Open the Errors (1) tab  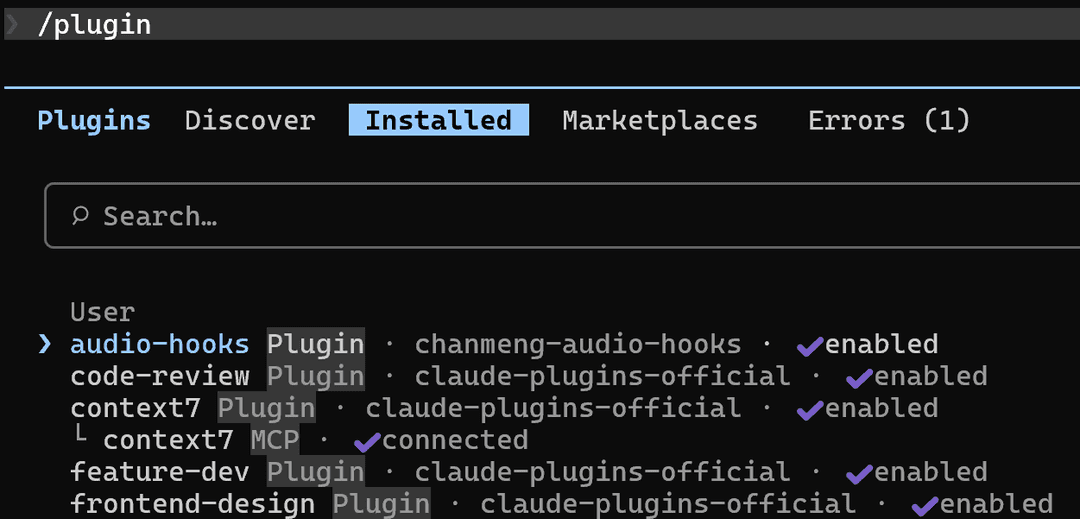[x=889, y=120]
